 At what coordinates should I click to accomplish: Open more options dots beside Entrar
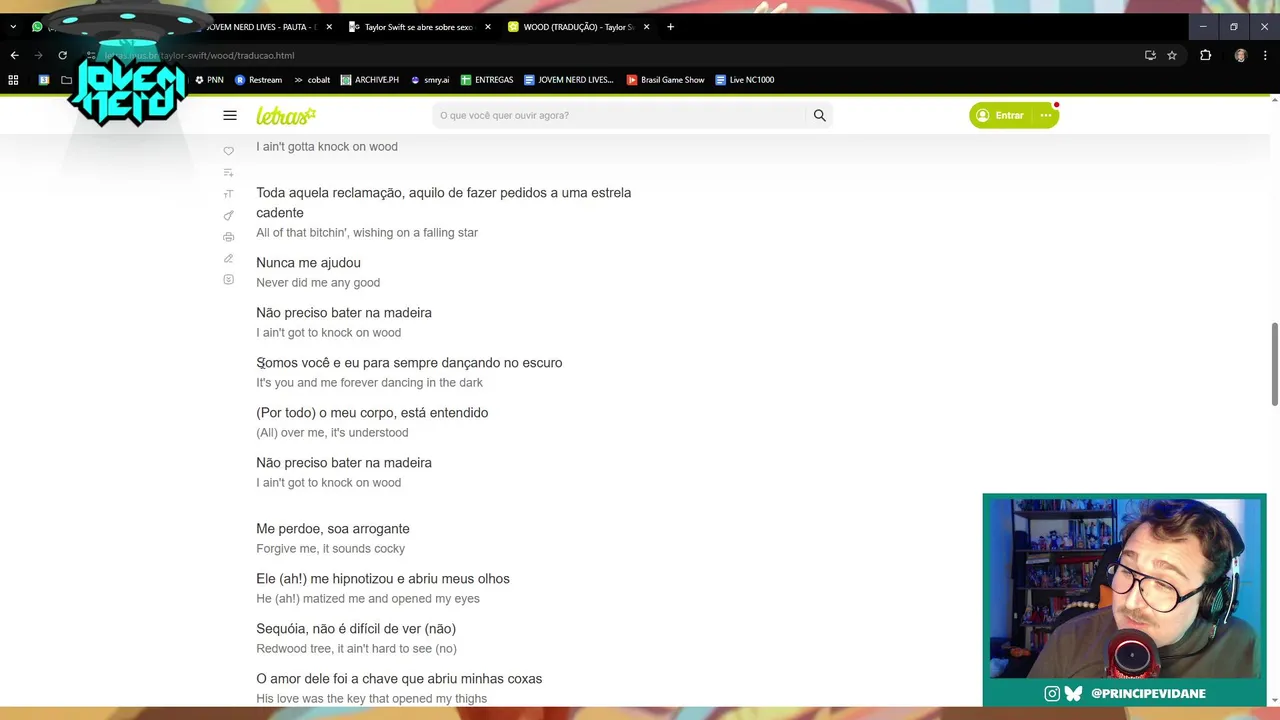click(1046, 115)
